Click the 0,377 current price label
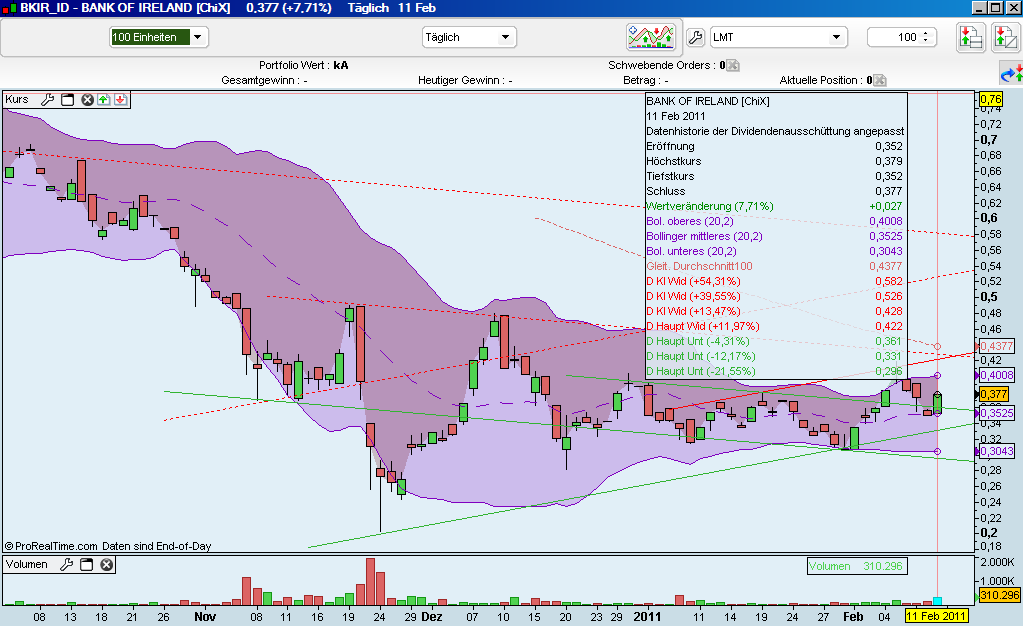The width and height of the screenshot is (1023, 626). [994, 394]
